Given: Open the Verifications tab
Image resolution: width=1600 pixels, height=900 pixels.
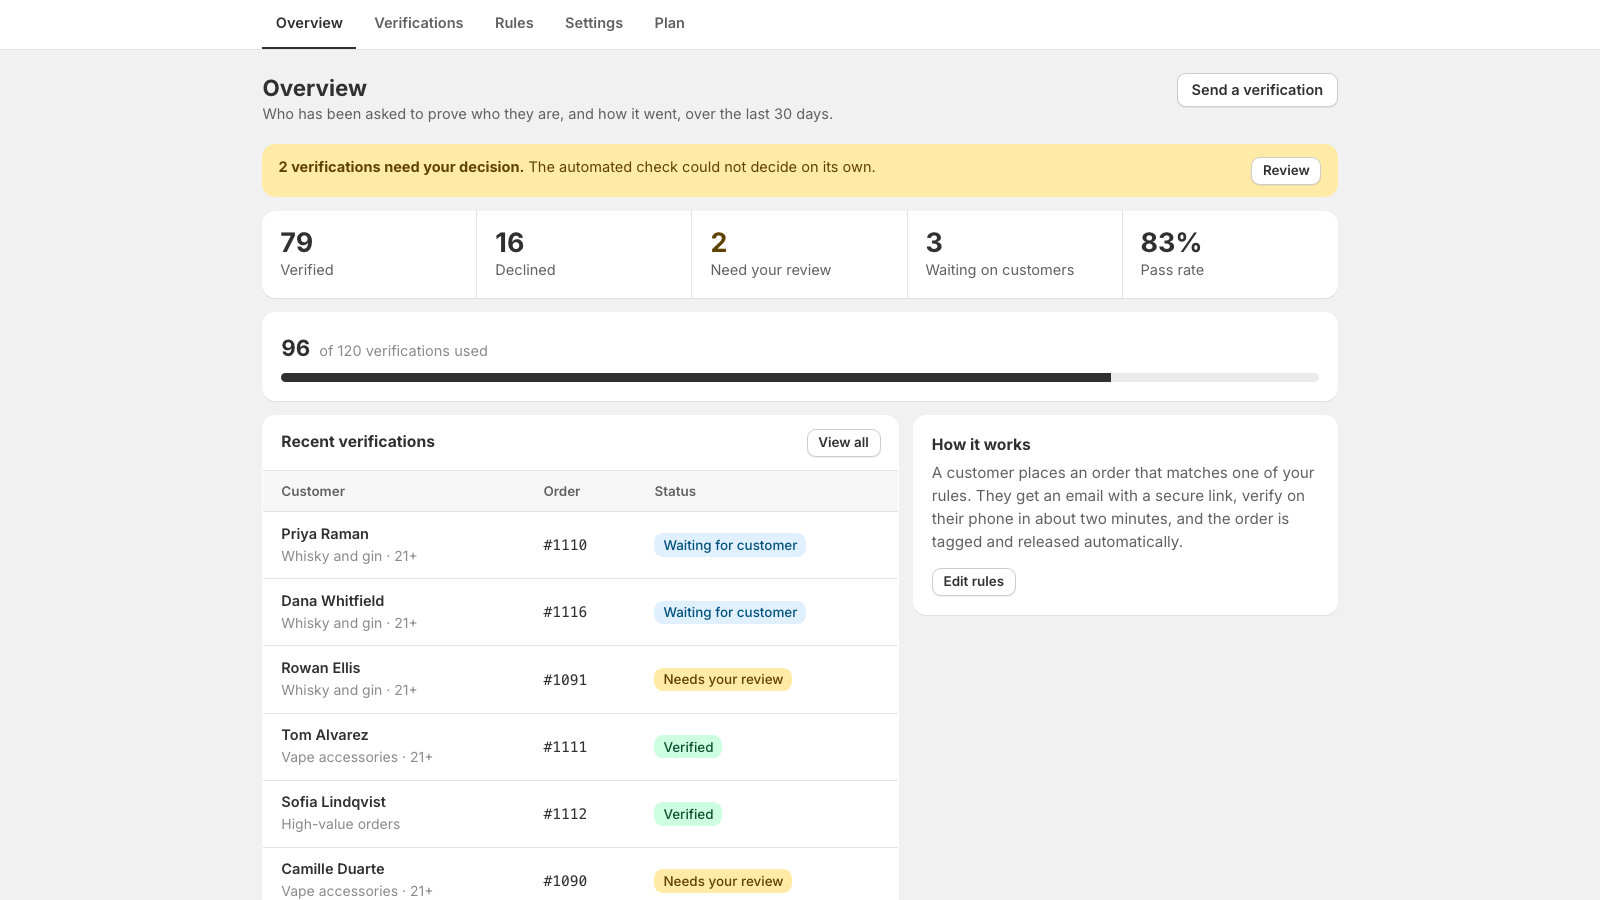Looking at the screenshot, I should (419, 23).
